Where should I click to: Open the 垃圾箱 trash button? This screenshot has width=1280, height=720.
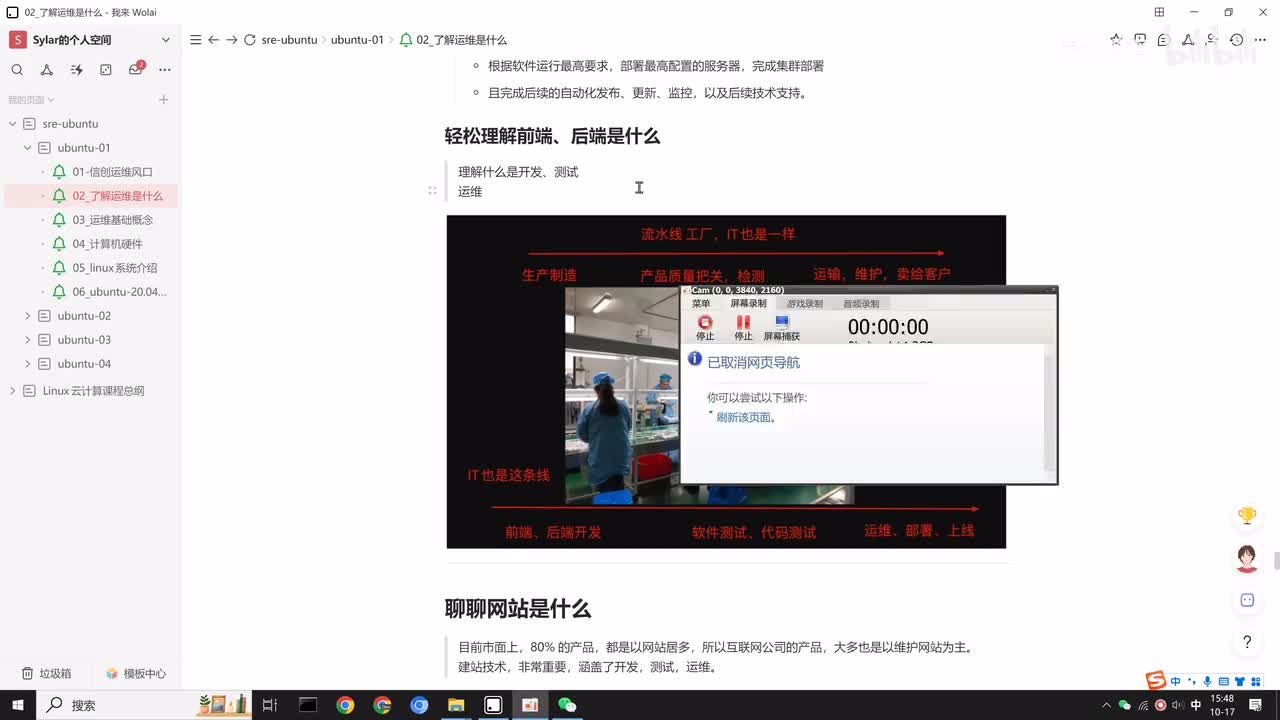point(47,674)
